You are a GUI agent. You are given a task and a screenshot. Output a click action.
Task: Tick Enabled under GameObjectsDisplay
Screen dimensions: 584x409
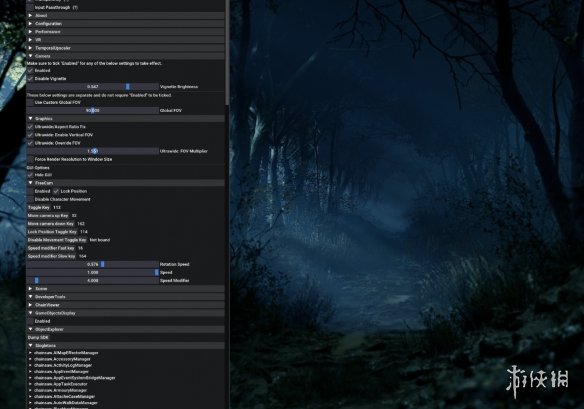click(30, 321)
